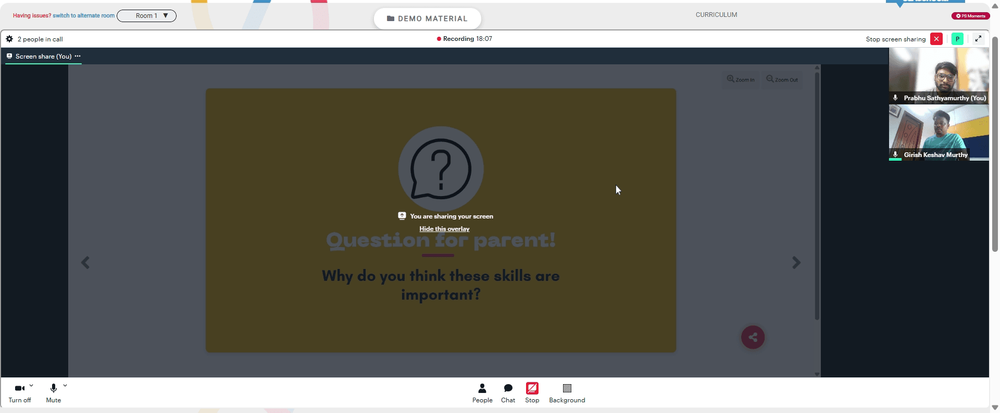Expand microphone options chevron next to Mute

coord(65,386)
